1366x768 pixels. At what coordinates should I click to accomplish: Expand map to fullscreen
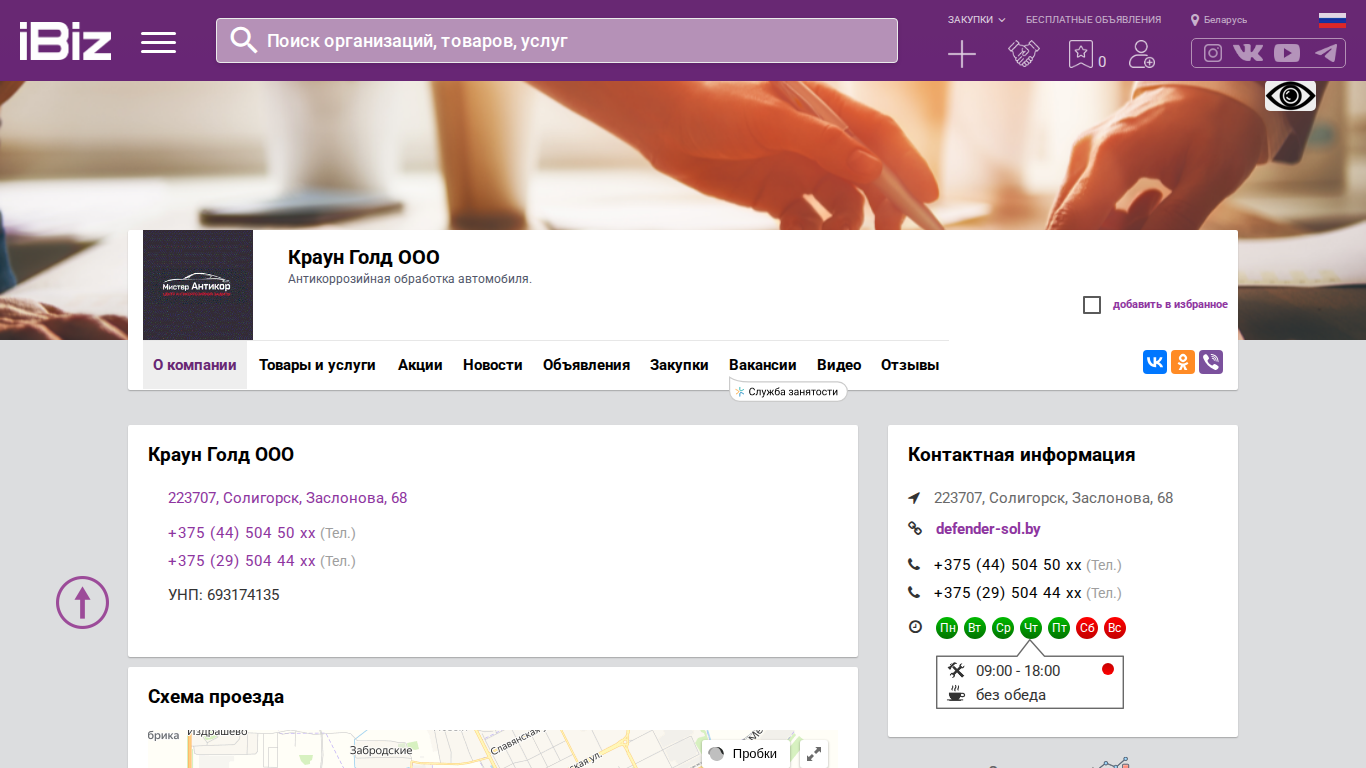coord(814,754)
